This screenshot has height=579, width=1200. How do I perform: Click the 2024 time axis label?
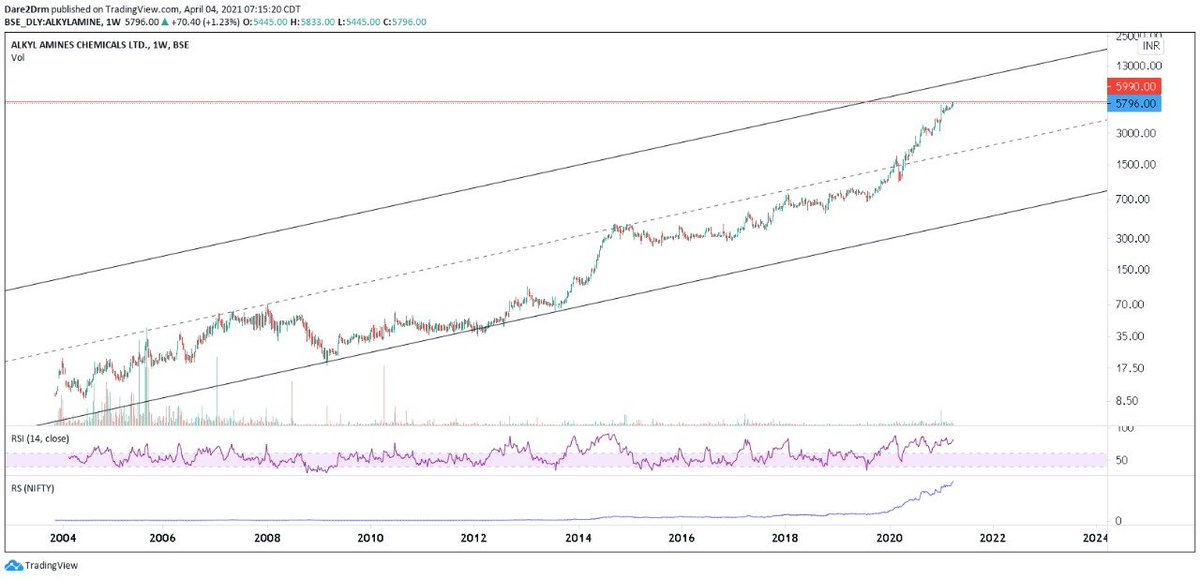pyautogui.click(x=1095, y=537)
